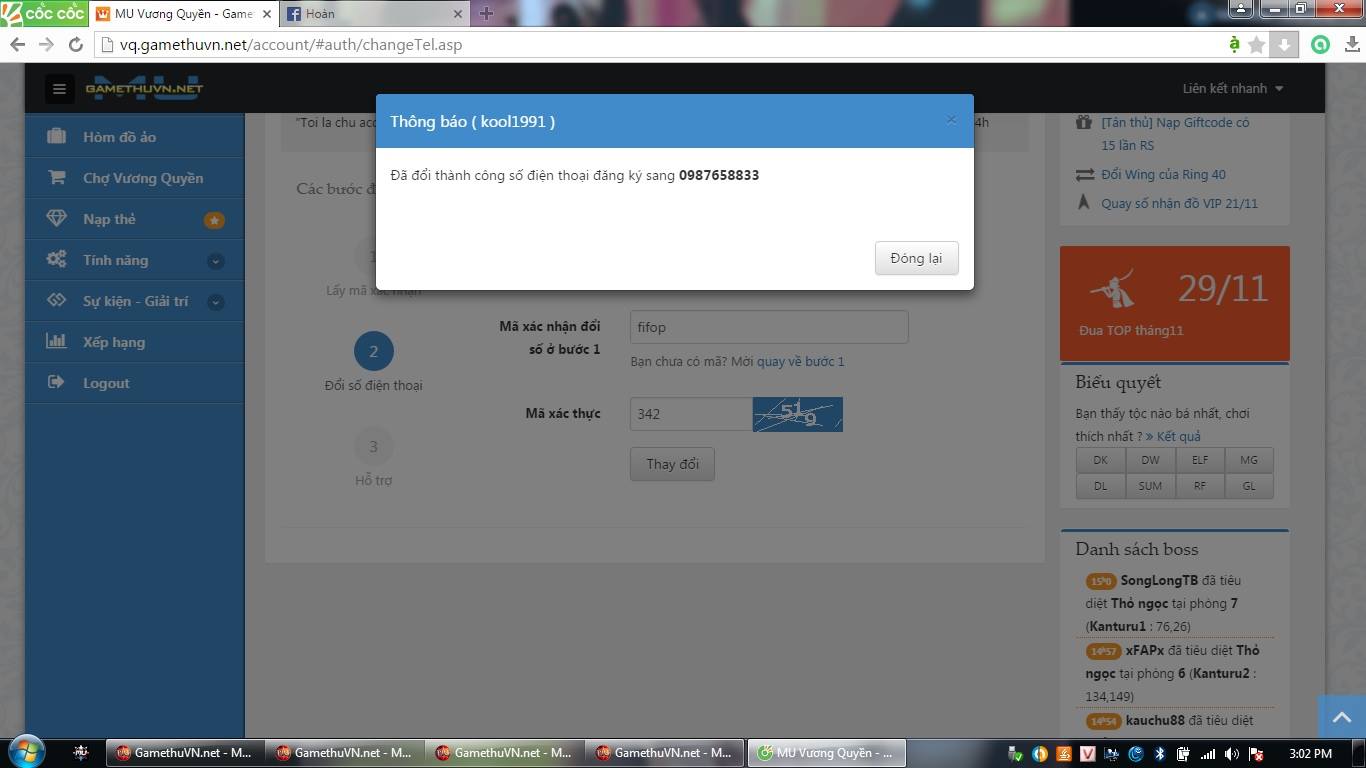Click the shopping cart icon beside Chợ Vương Quyền
1366x768 pixels.
point(56,177)
